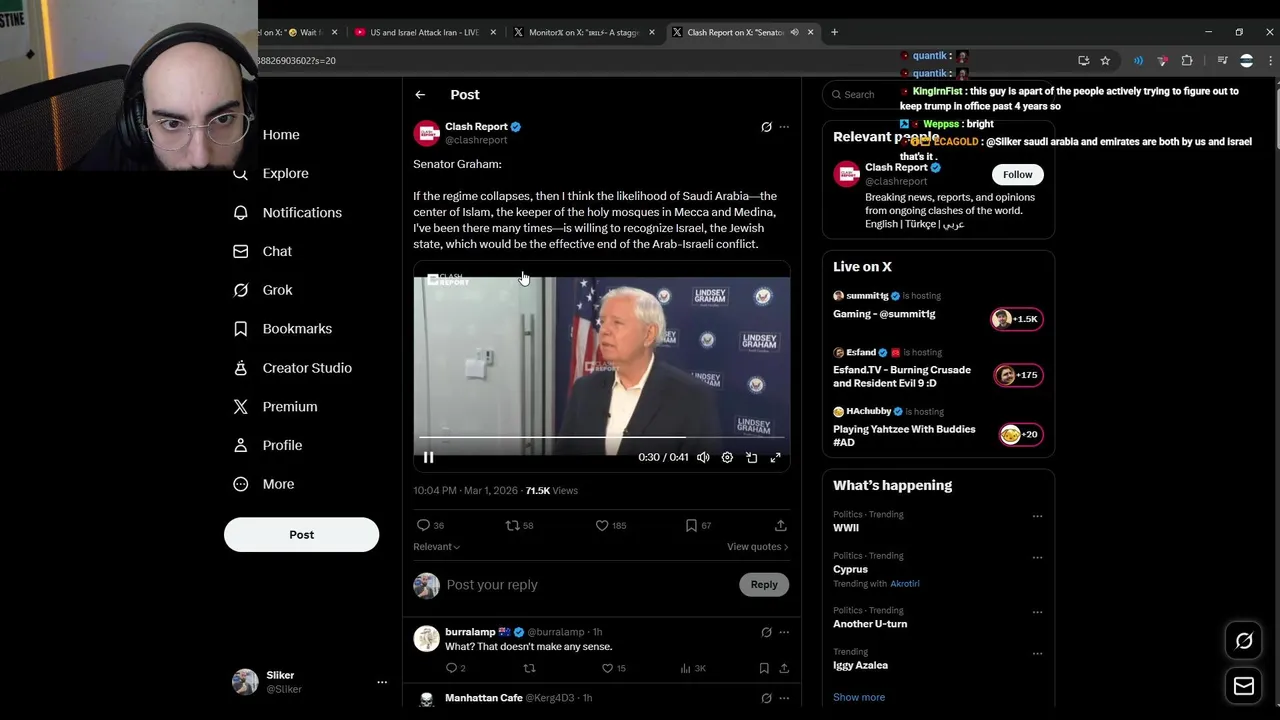Follow Clash Report

pos(1017,175)
